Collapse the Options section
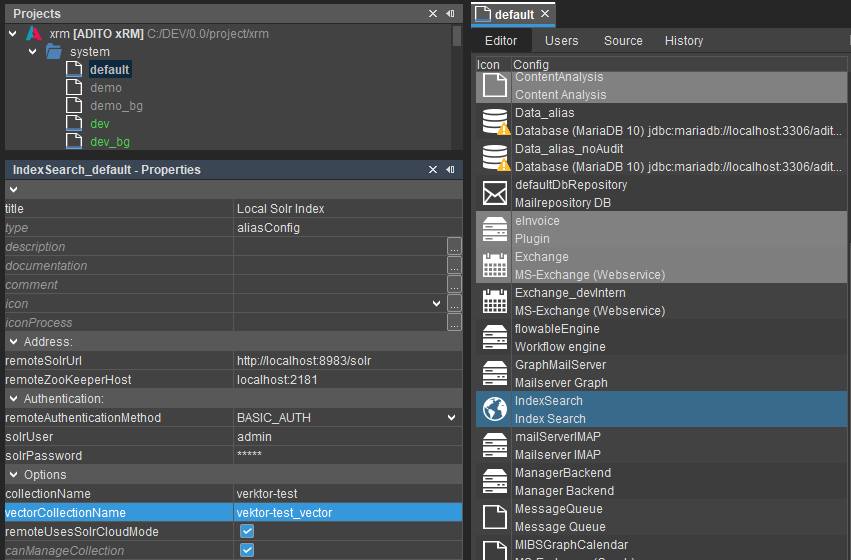 point(14,475)
